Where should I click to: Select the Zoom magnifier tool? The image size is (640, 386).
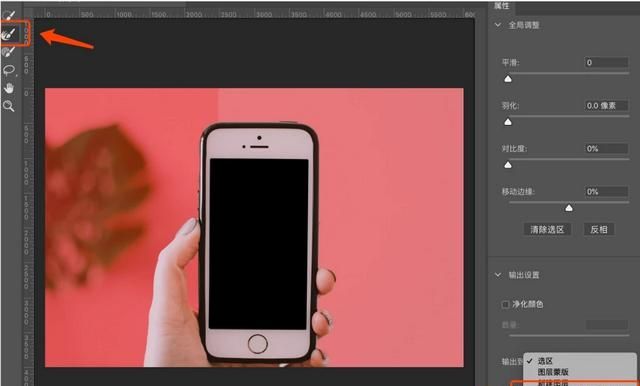(x=9, y=106)
